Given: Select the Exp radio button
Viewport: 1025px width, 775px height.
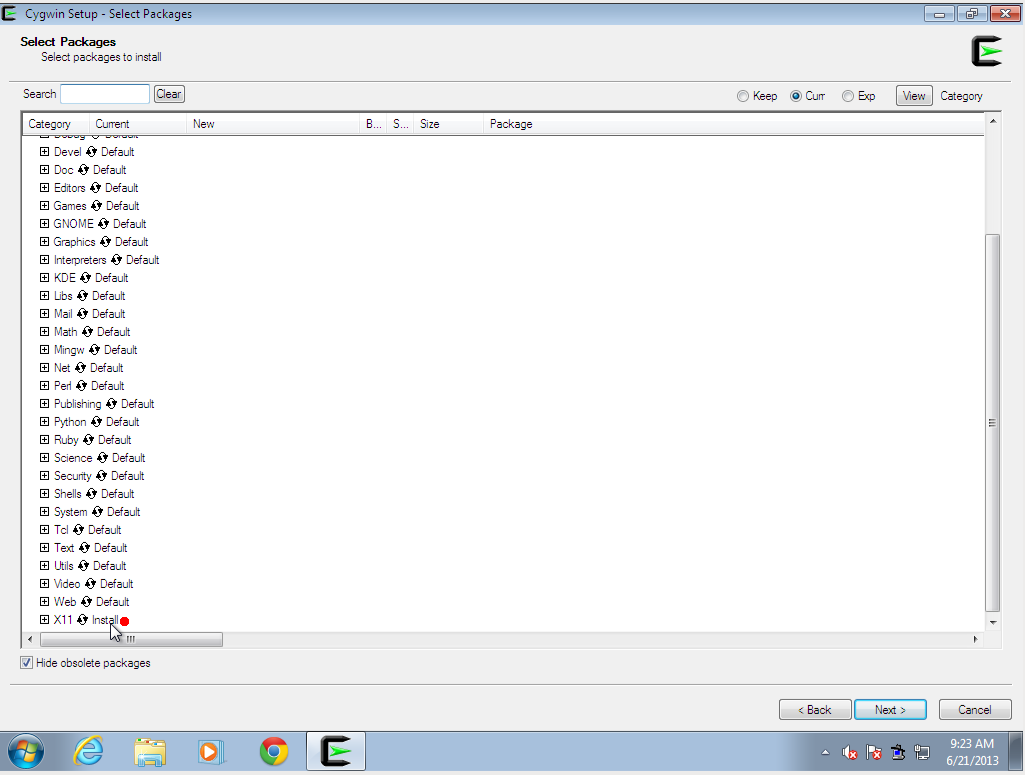Looking at the screenshot, I should coord(848,96).
